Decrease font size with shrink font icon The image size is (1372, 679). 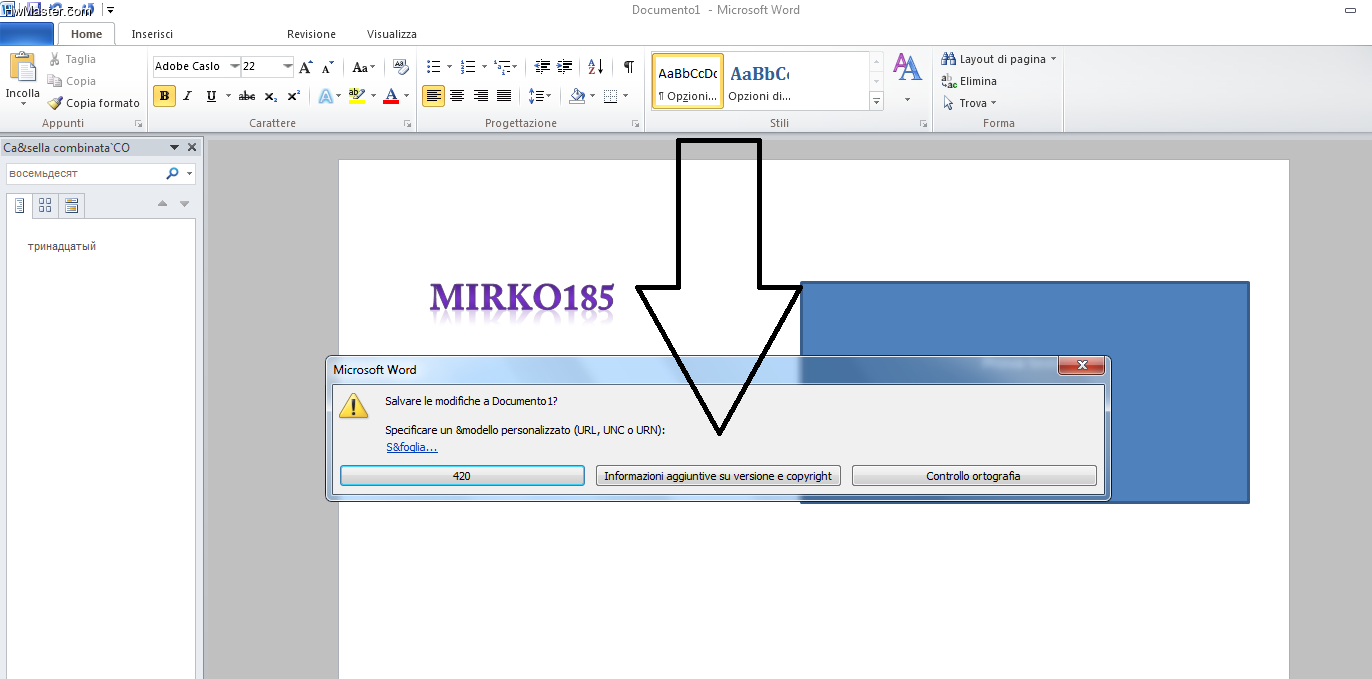[x=327, y=67]
